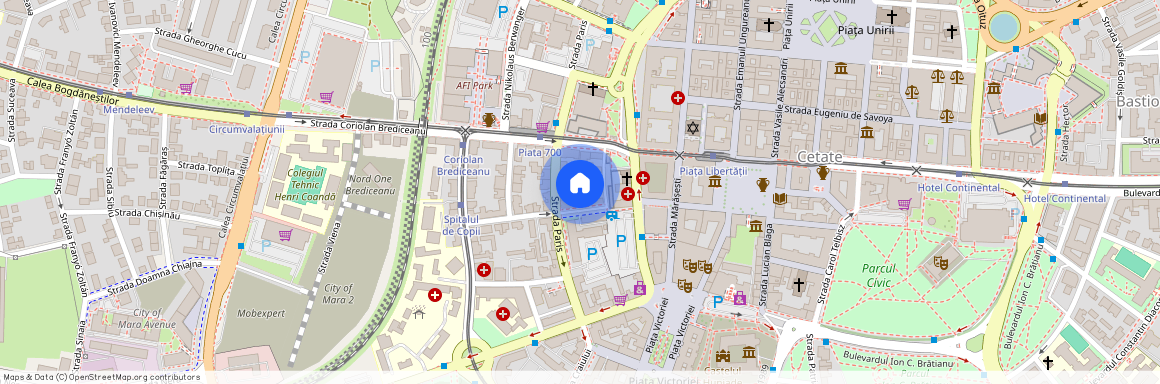The height and width of the screenshot is (384, 1160).
Task: Click the church cross north of Piata 700
Action: [592, 89]
